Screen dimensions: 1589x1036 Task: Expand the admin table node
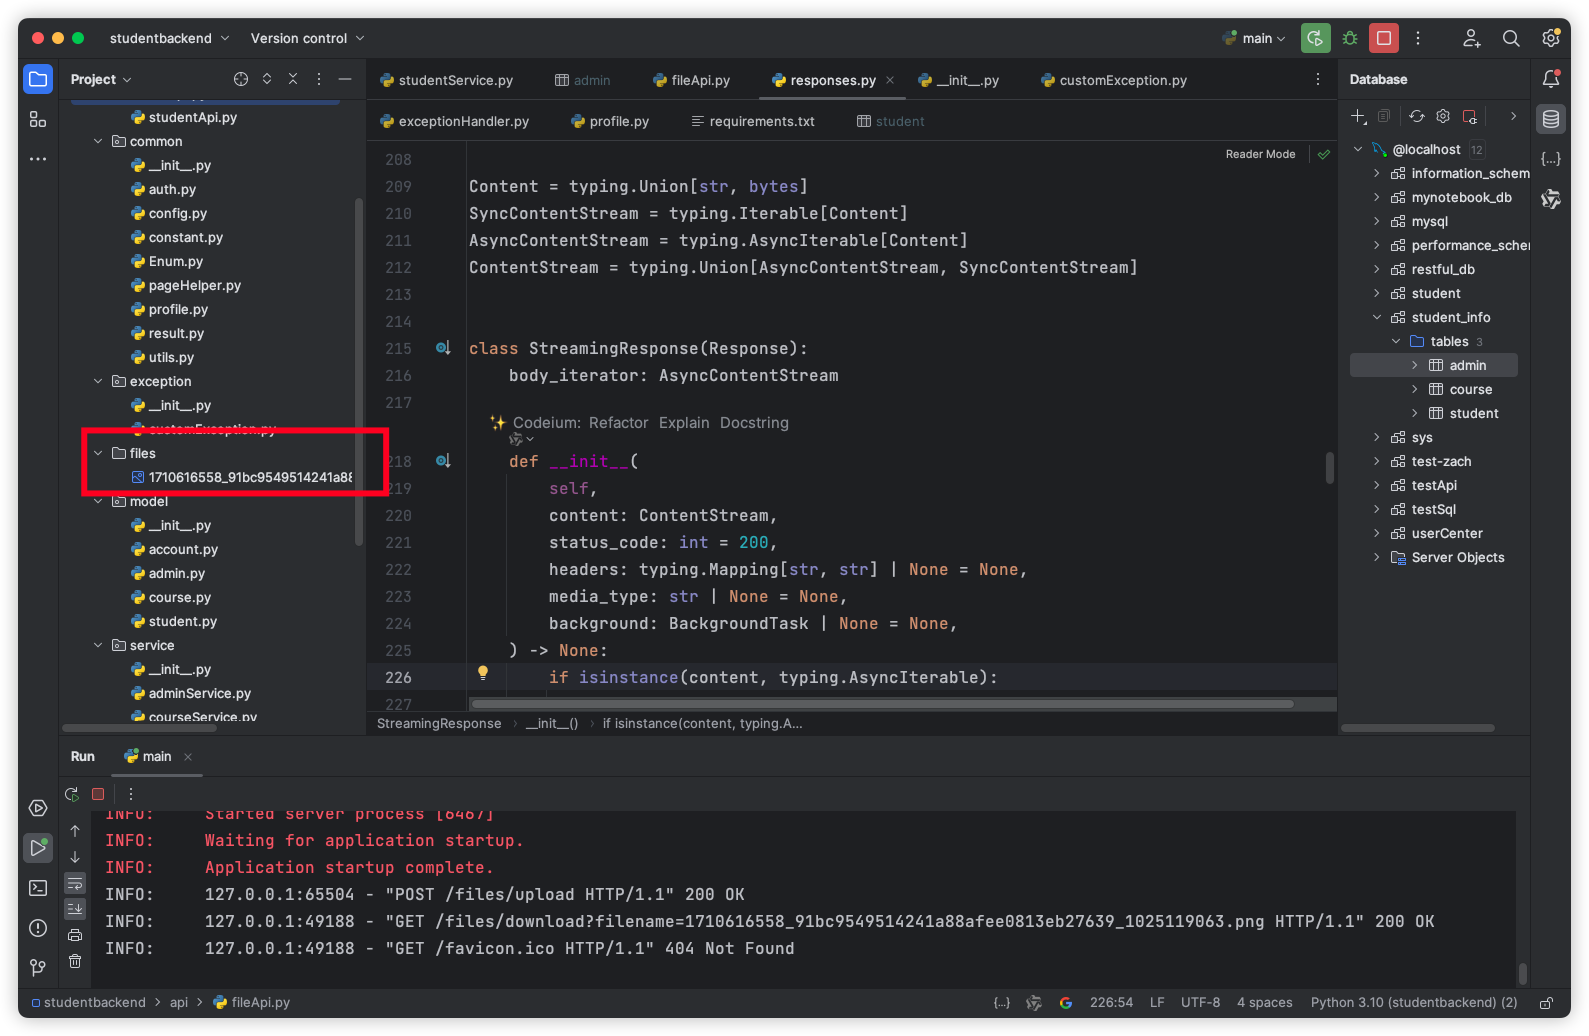[x=1414, y=366]
